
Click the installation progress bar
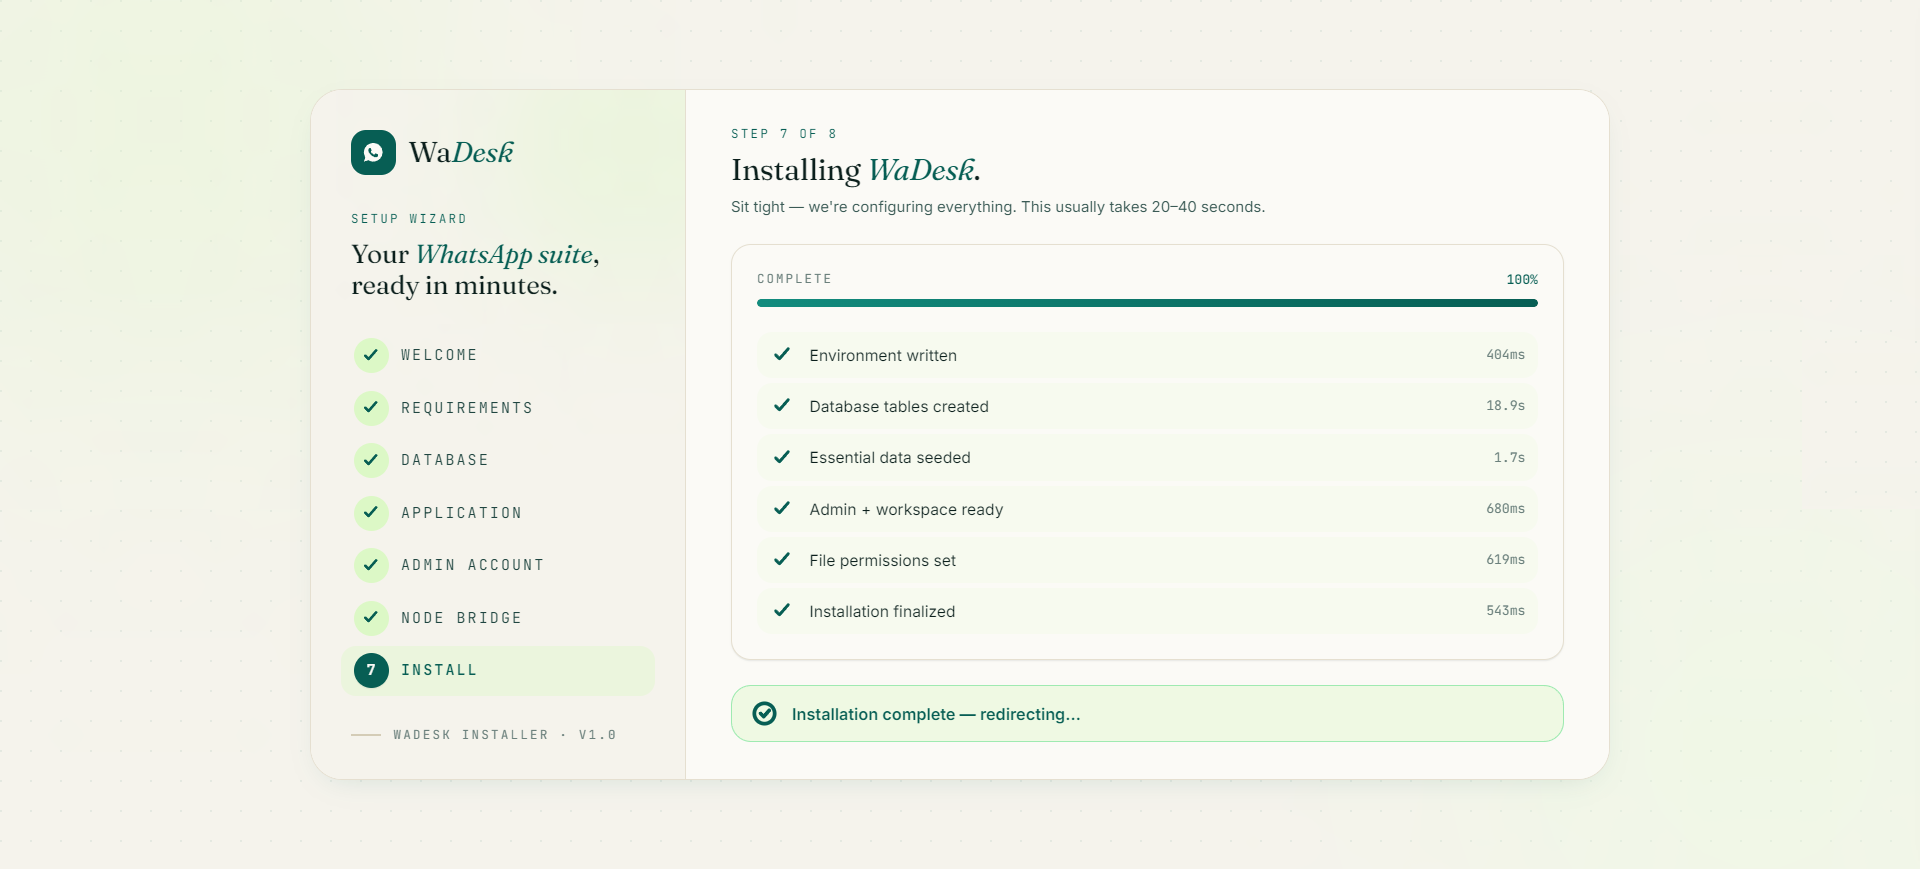1147,303
